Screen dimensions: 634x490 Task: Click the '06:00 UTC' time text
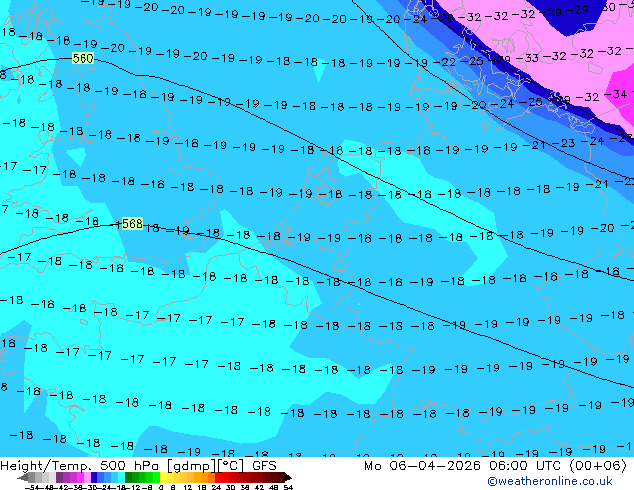(x=526, y=466)
